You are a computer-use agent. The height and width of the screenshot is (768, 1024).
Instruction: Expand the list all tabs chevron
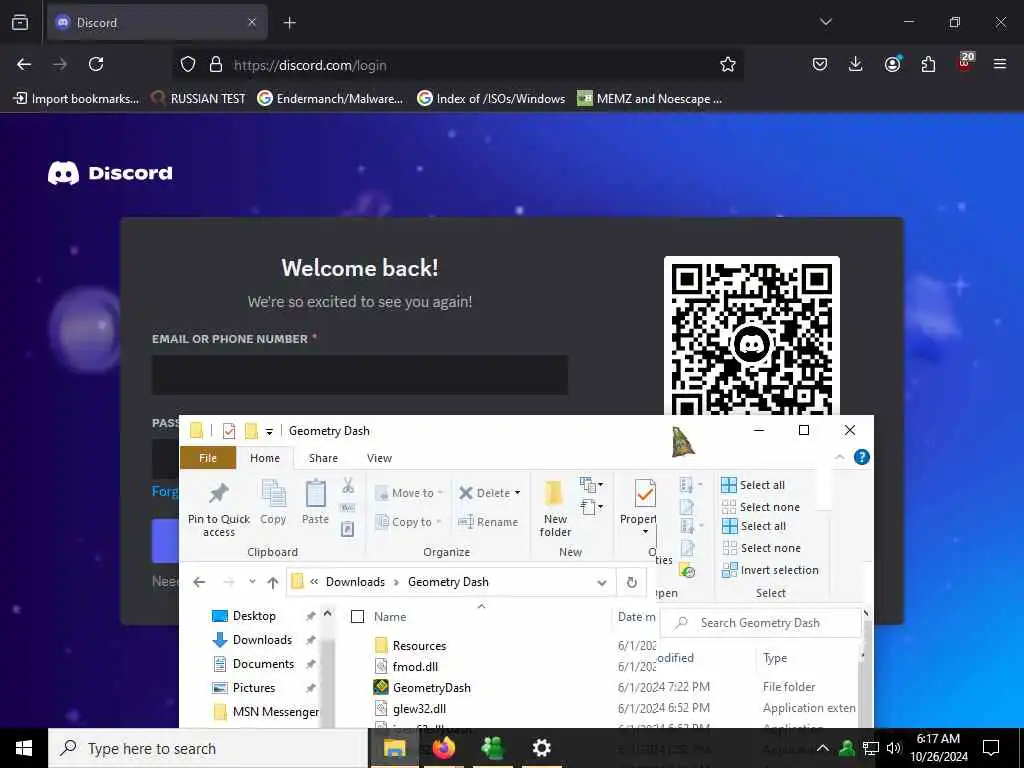(825, 22)
